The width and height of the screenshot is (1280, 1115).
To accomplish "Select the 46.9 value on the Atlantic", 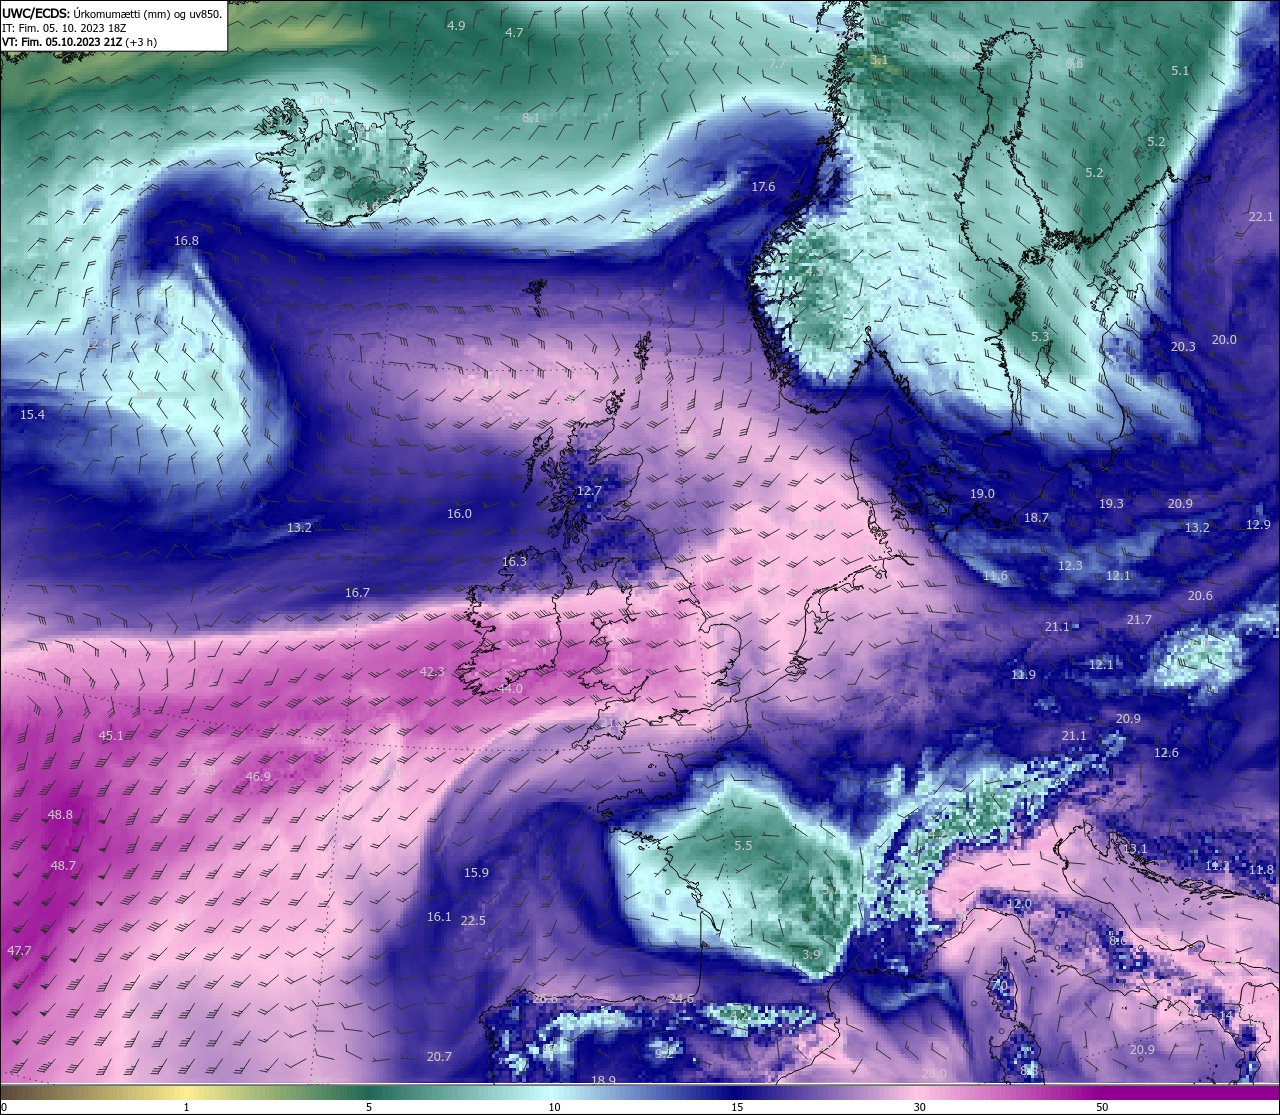I will [x=258, y=776].
